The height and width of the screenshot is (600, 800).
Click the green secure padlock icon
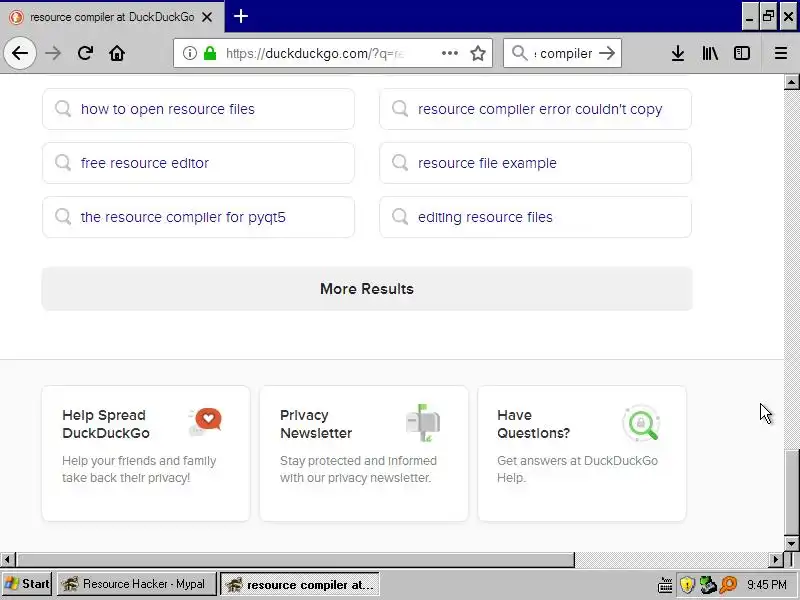tap(210, 53)
